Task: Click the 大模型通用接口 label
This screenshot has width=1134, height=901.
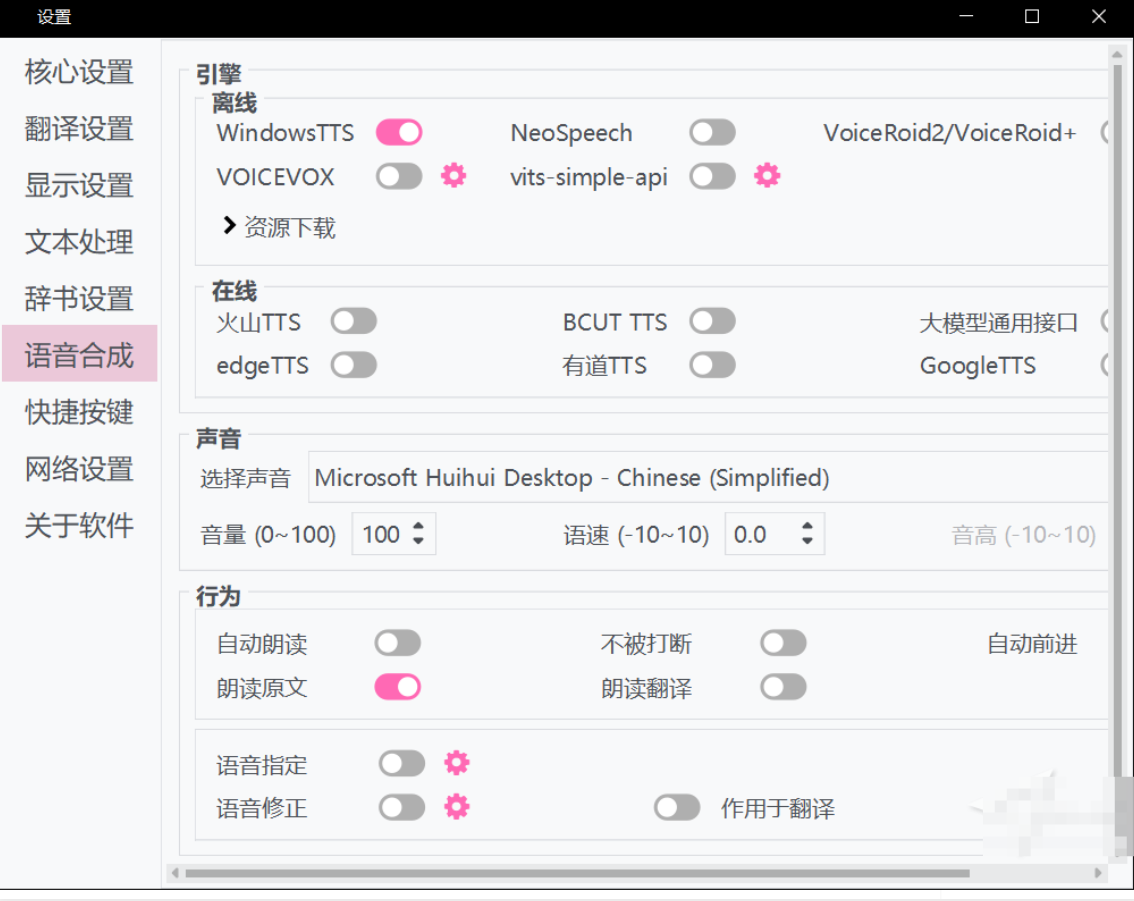Action: pos(999,323)
